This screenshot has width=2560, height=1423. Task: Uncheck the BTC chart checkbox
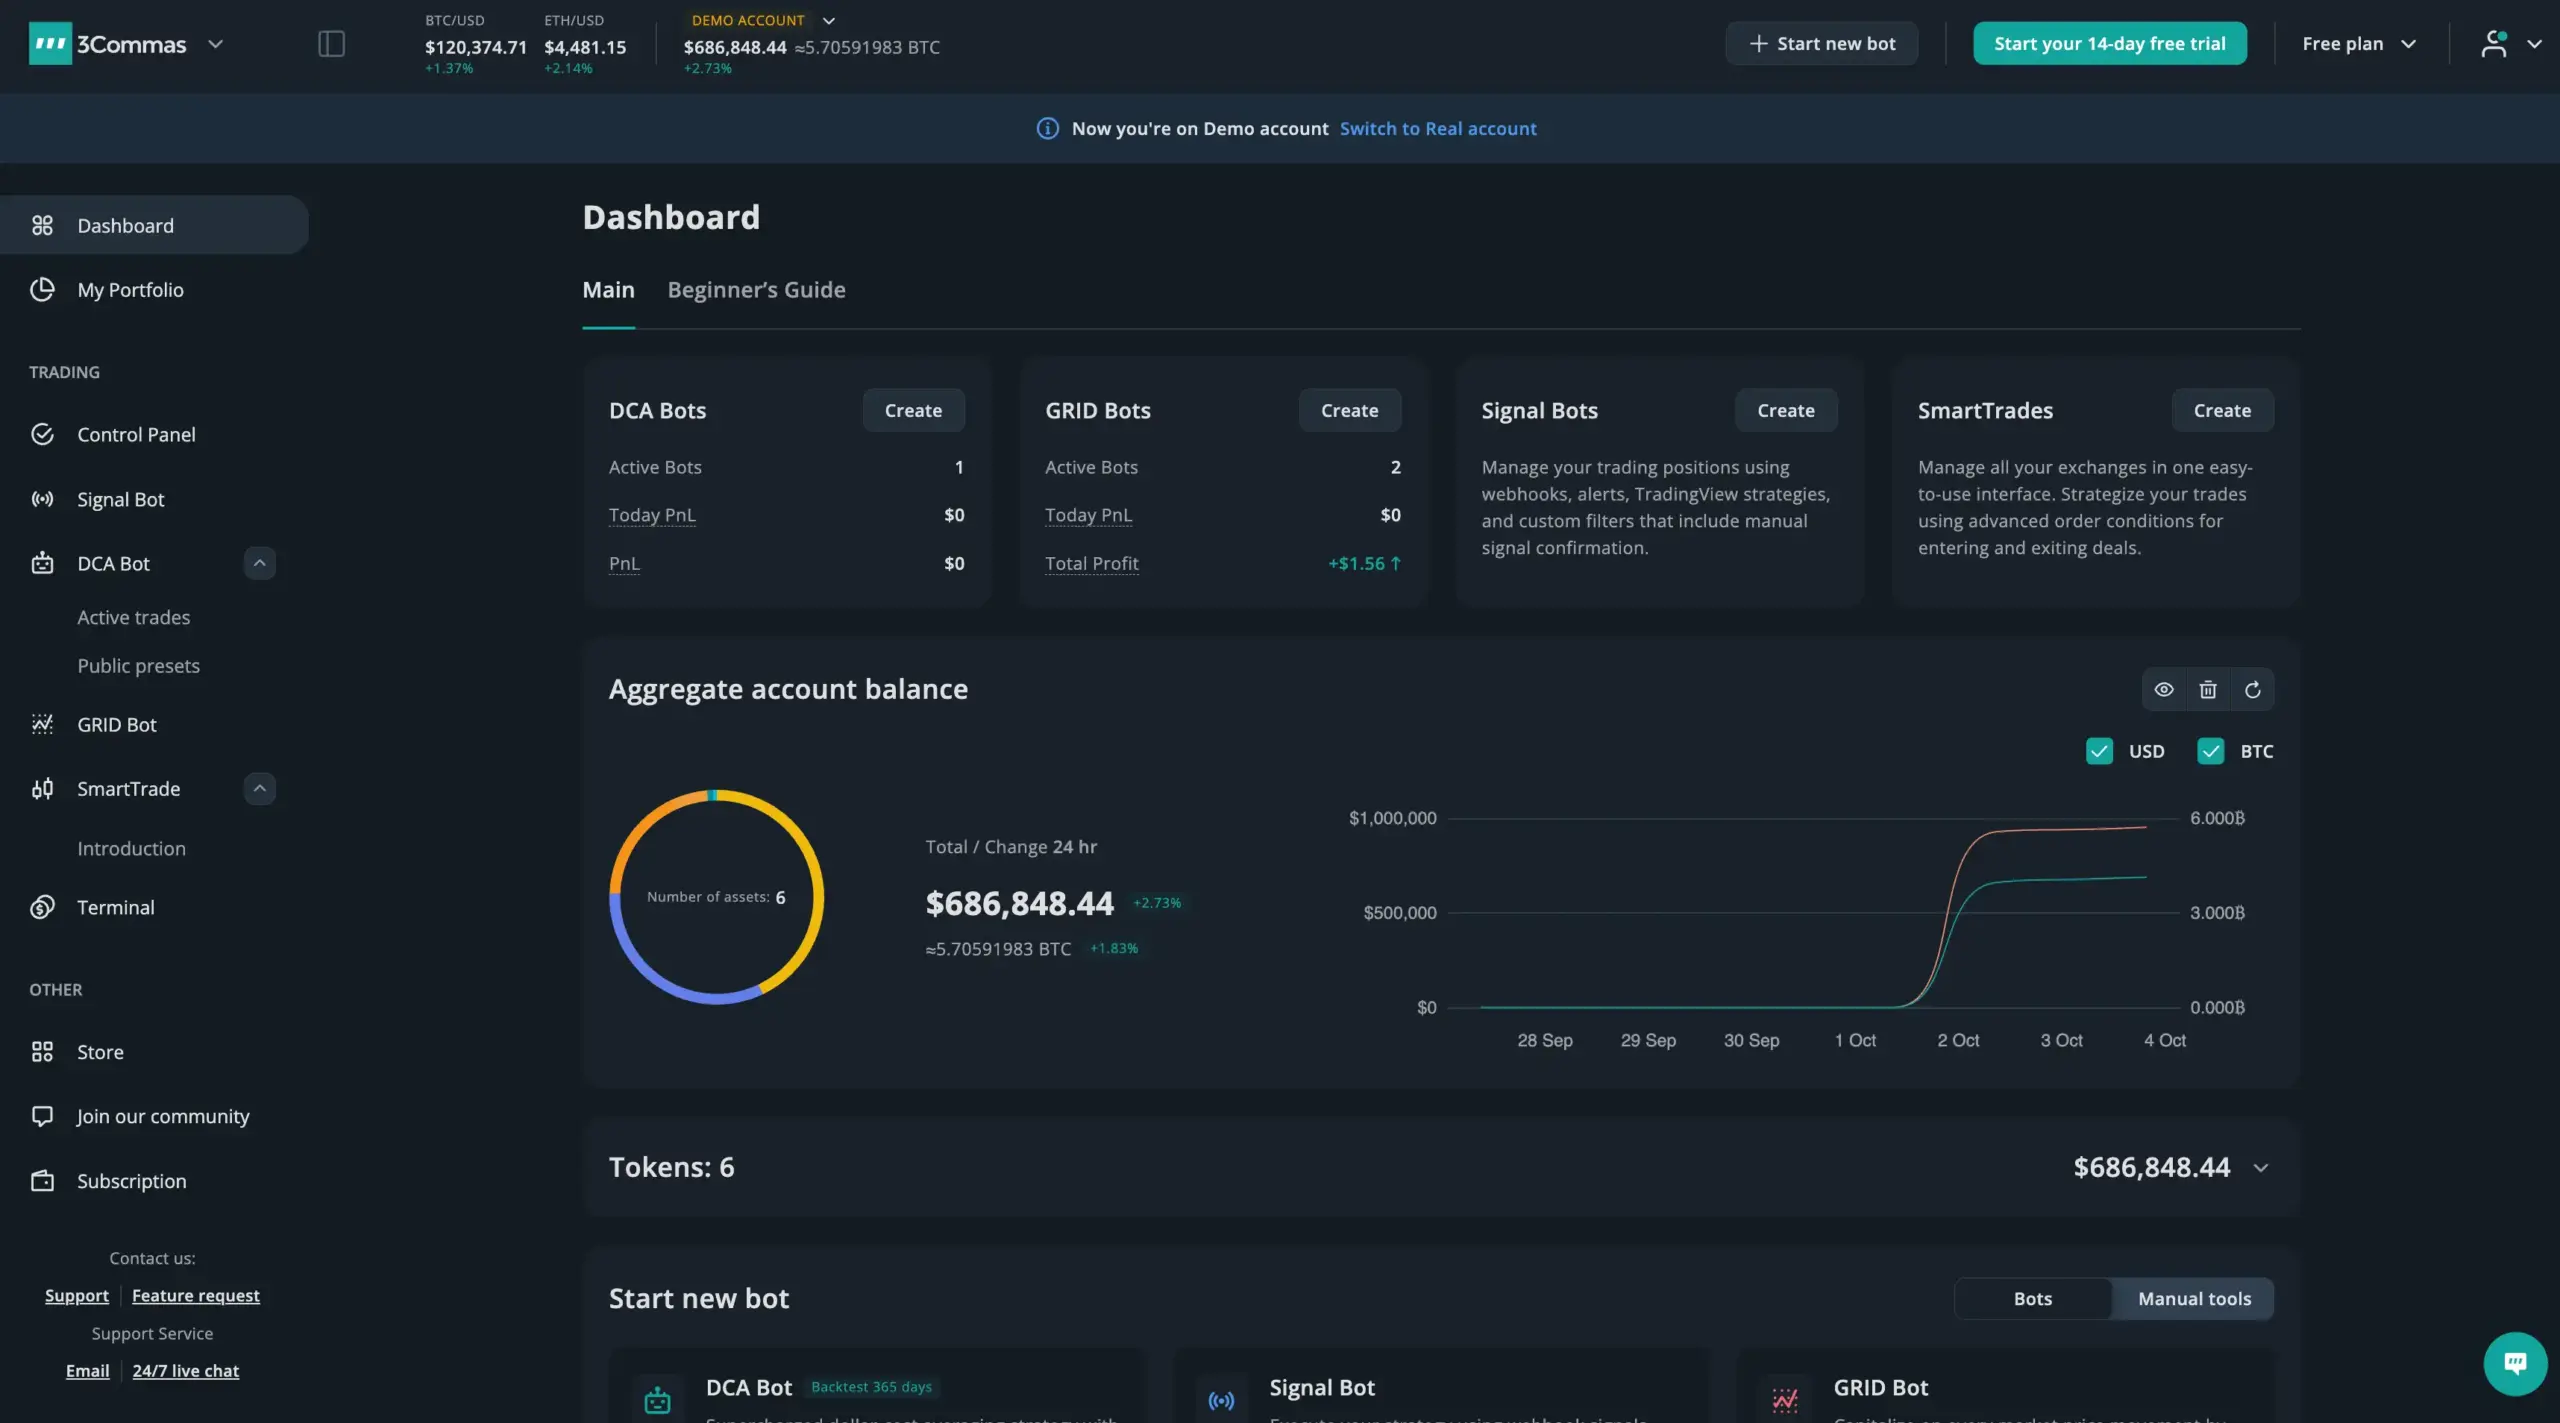2210,751
